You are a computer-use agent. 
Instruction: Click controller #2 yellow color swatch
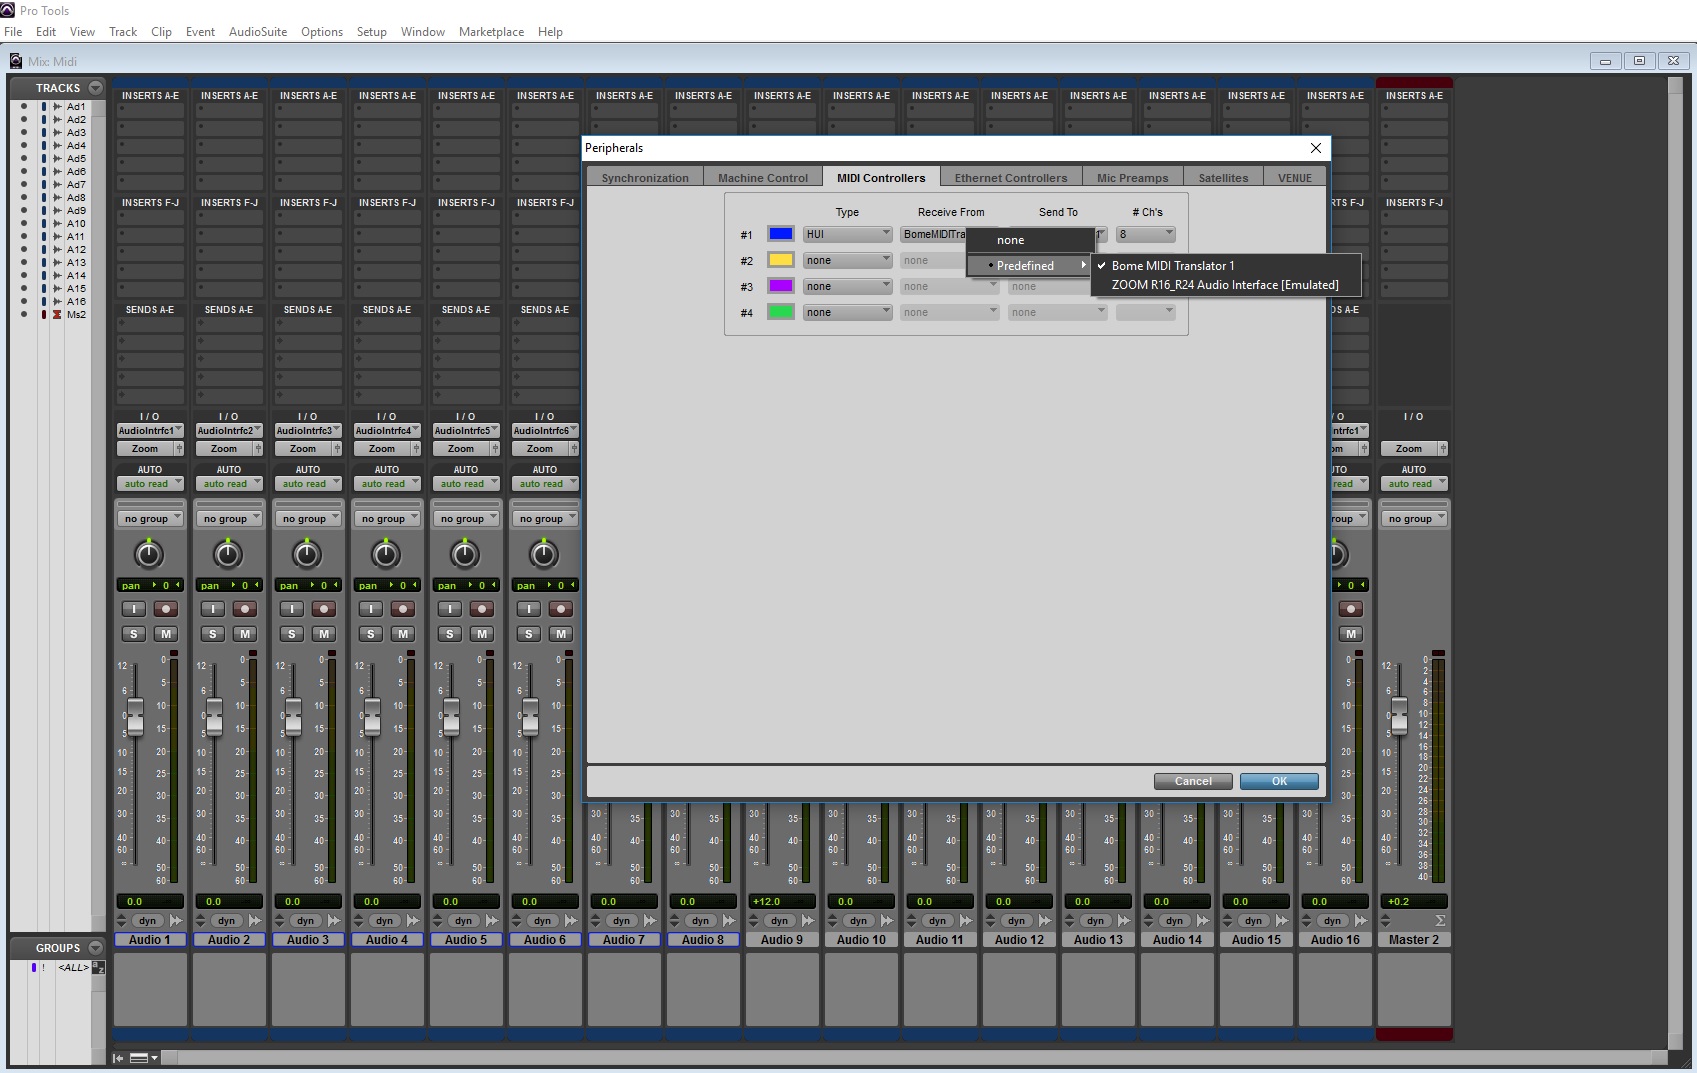click(x=781, y=260)
